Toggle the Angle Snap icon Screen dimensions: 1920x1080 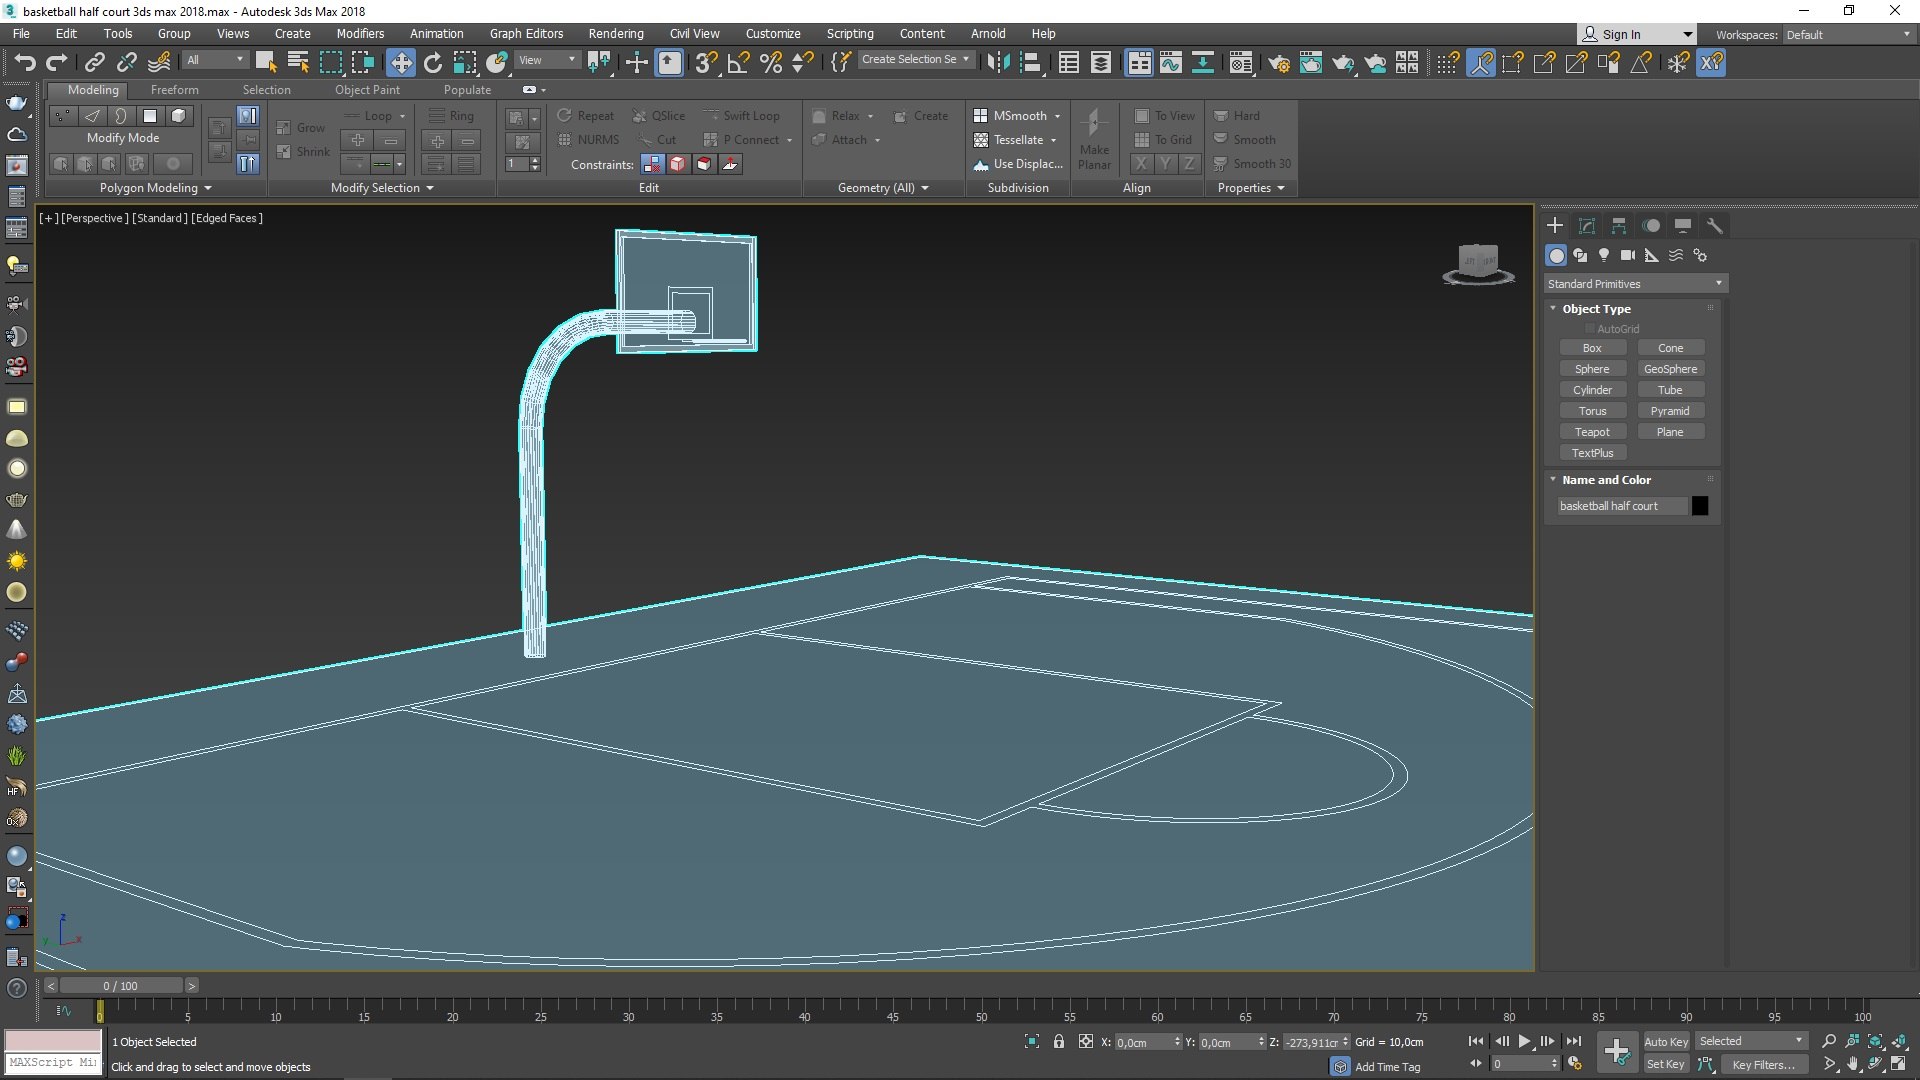[738, 62]
